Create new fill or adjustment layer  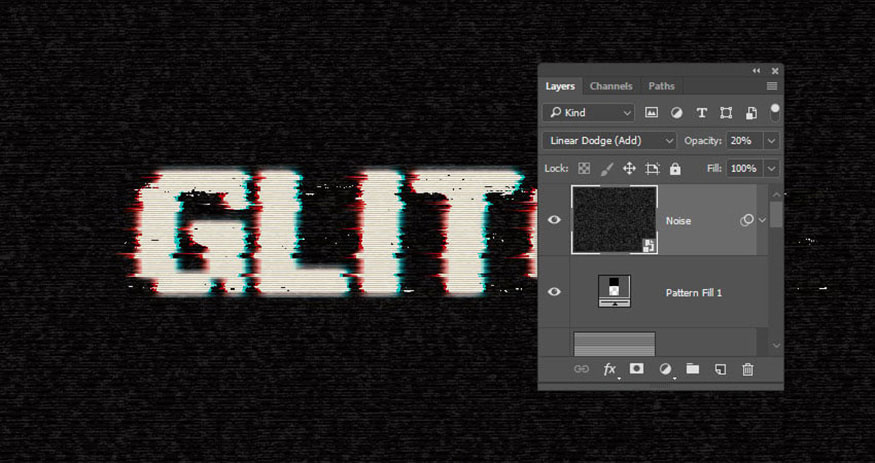(x=665, y=369)
